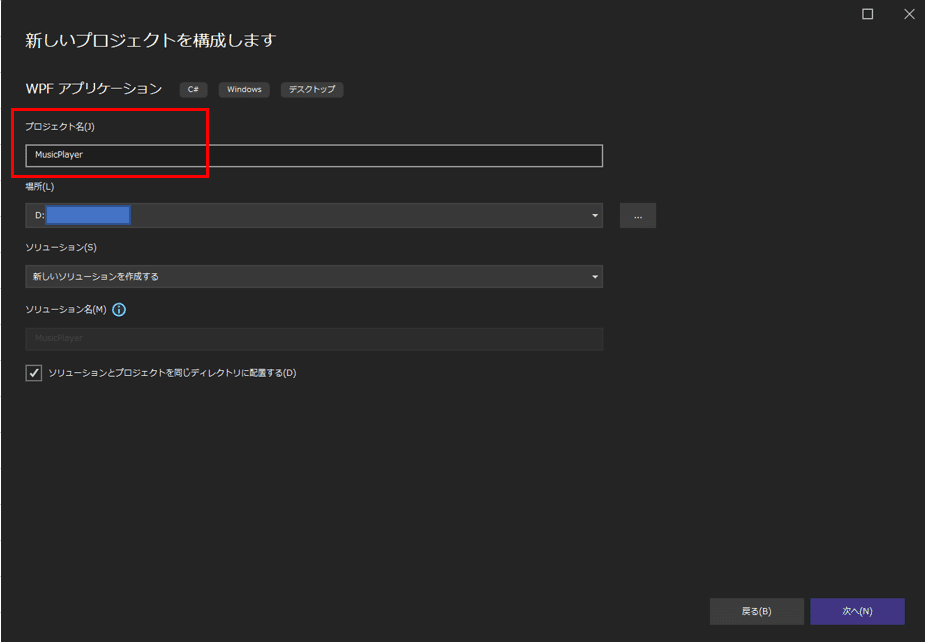Image resolution: width=925 pixels, height=642 pixels.
Task: Open the folder browser using the ... button
Action: click(x=637, y=215)
